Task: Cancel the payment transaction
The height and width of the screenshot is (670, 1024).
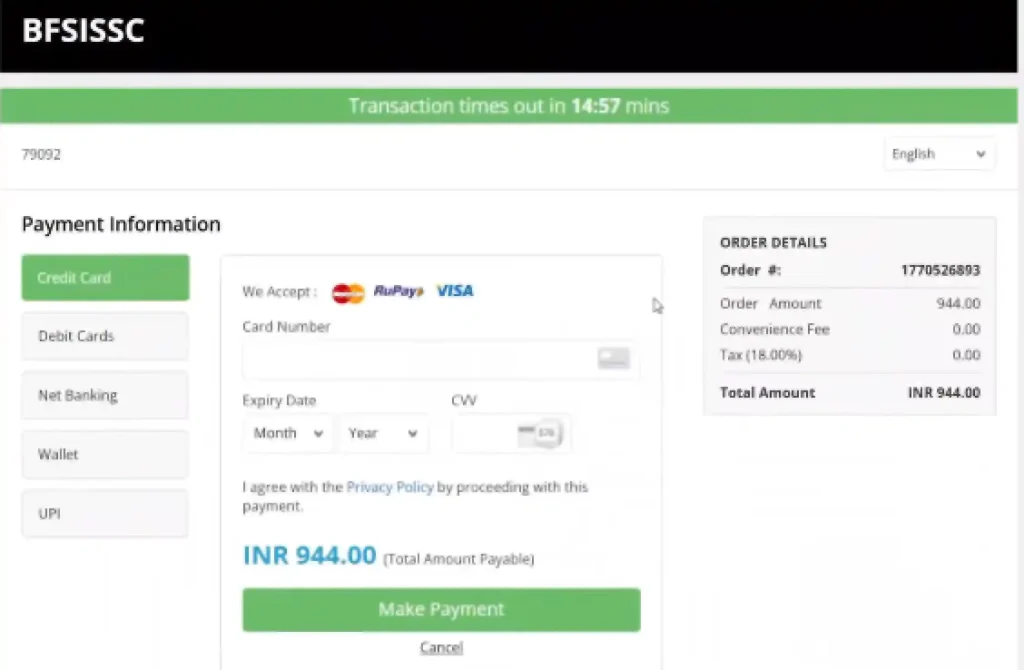Action: 441,647
